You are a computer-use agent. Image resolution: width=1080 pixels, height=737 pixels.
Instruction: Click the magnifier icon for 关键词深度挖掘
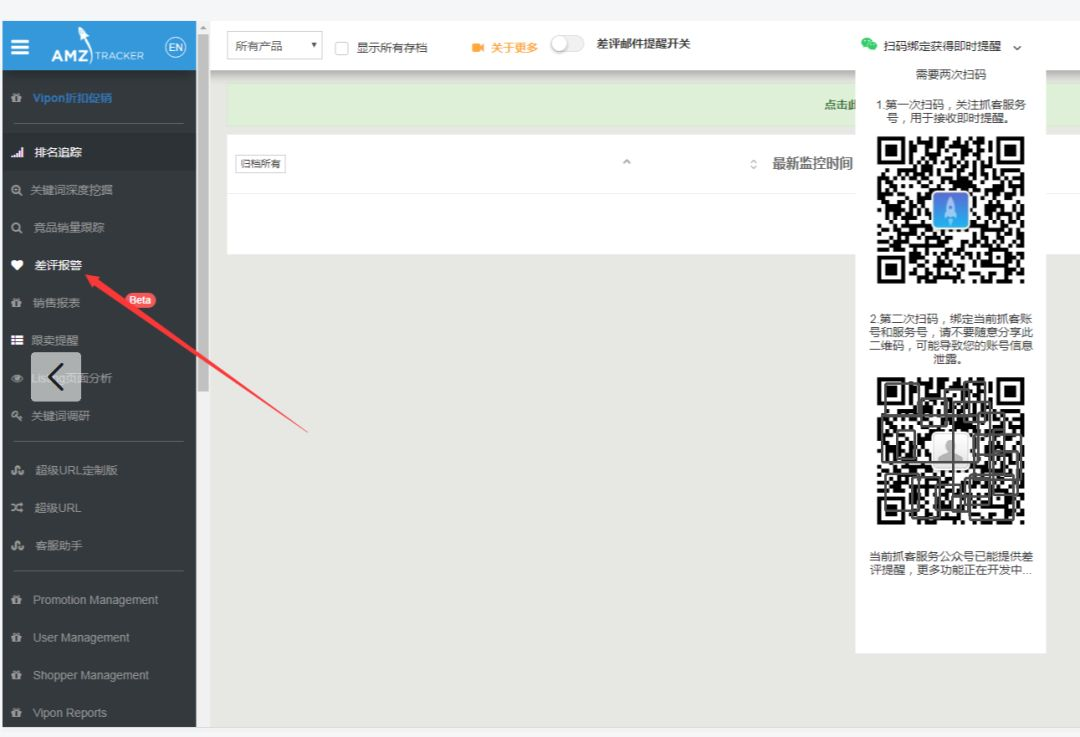point(17,190)
